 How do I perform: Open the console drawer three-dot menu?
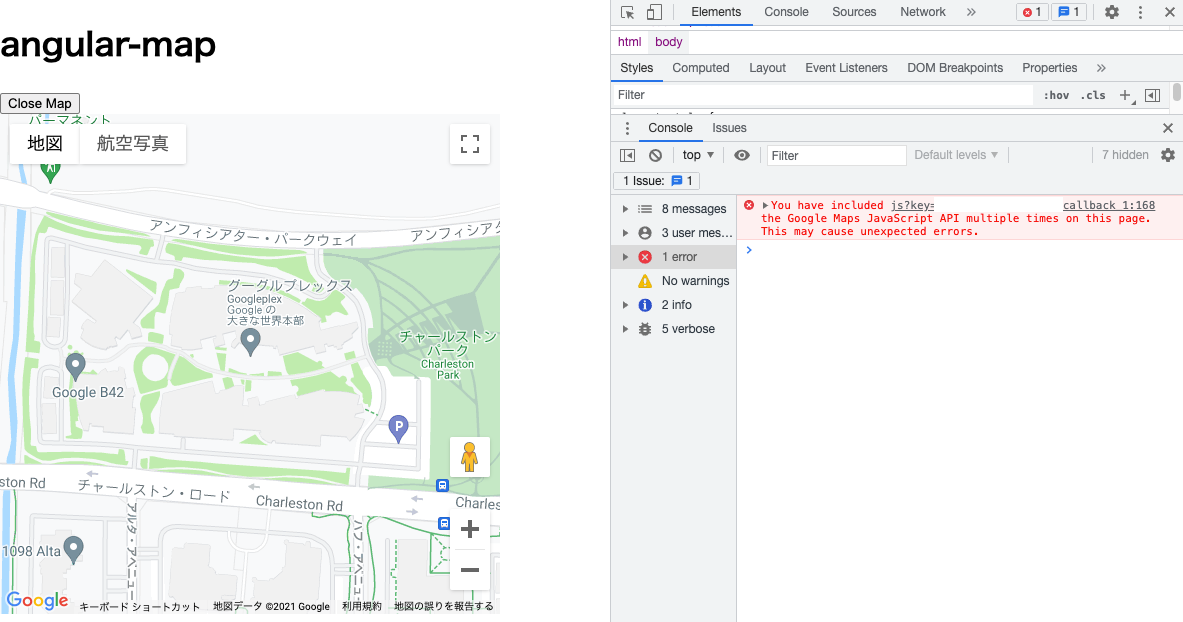[626, 128]
